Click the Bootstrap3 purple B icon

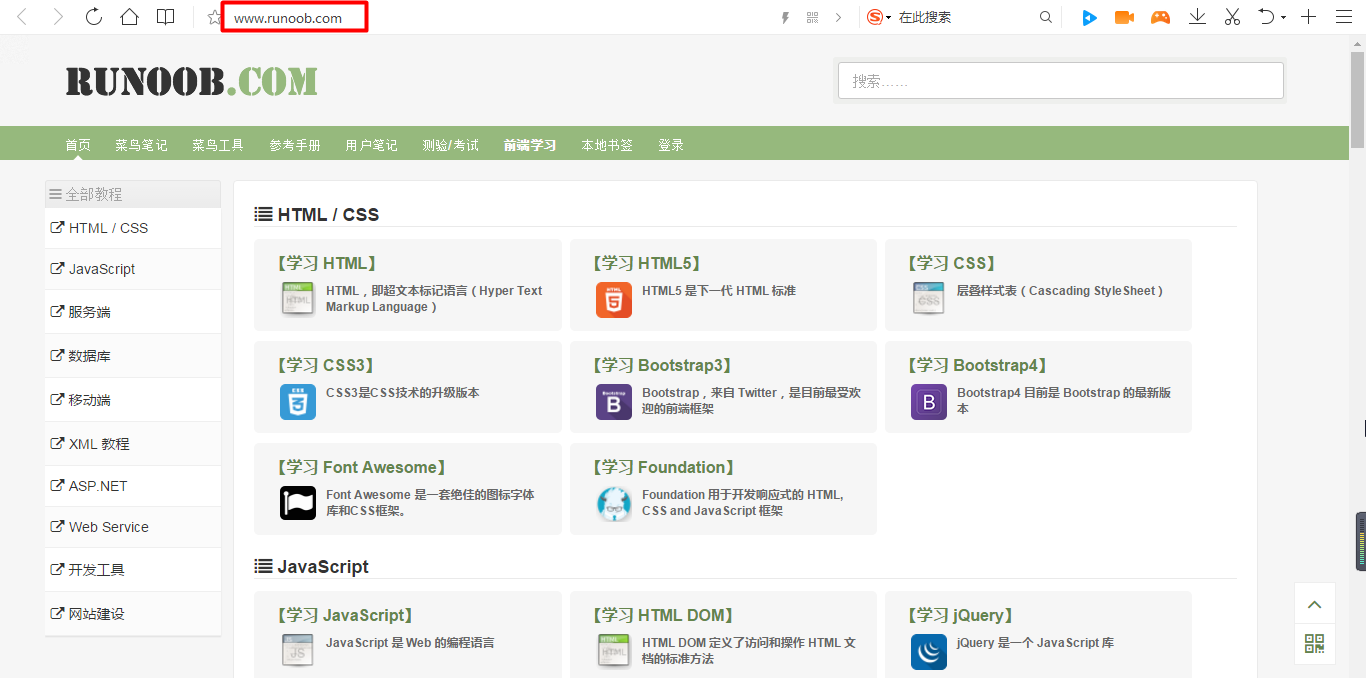pyautogui.click(x=614, y=402)
